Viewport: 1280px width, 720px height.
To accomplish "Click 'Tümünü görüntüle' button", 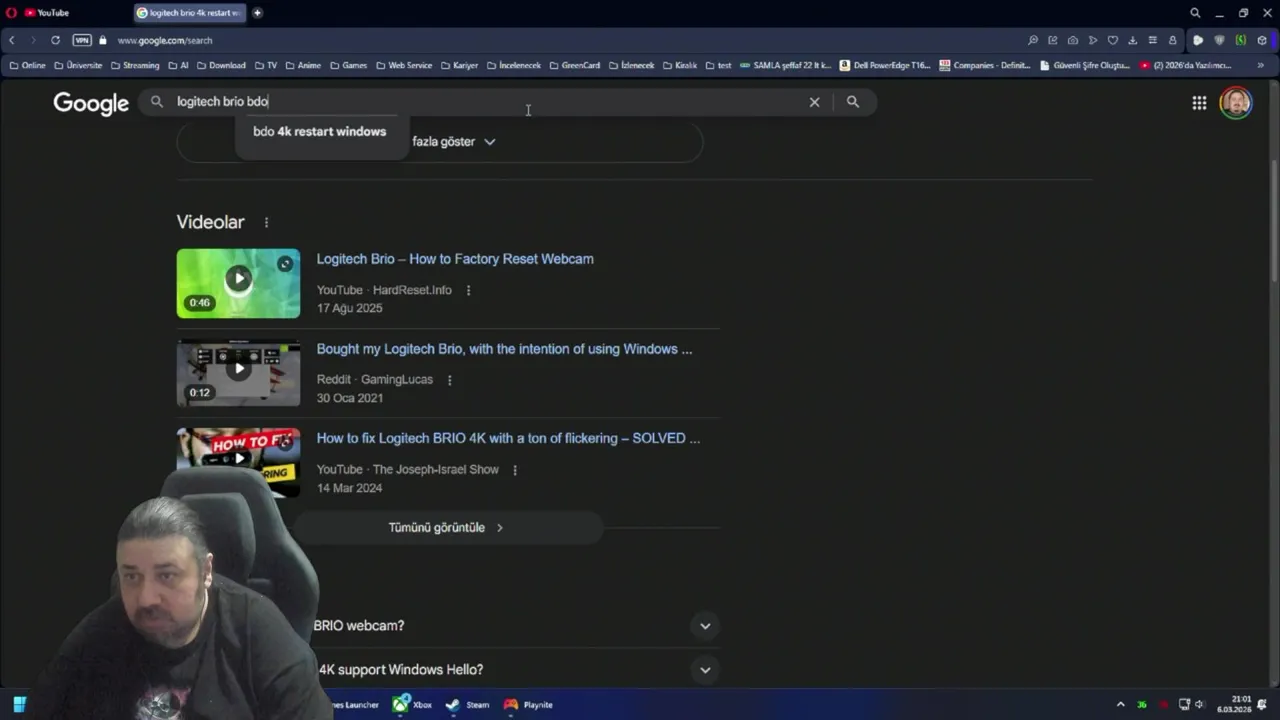I will 447,527.
